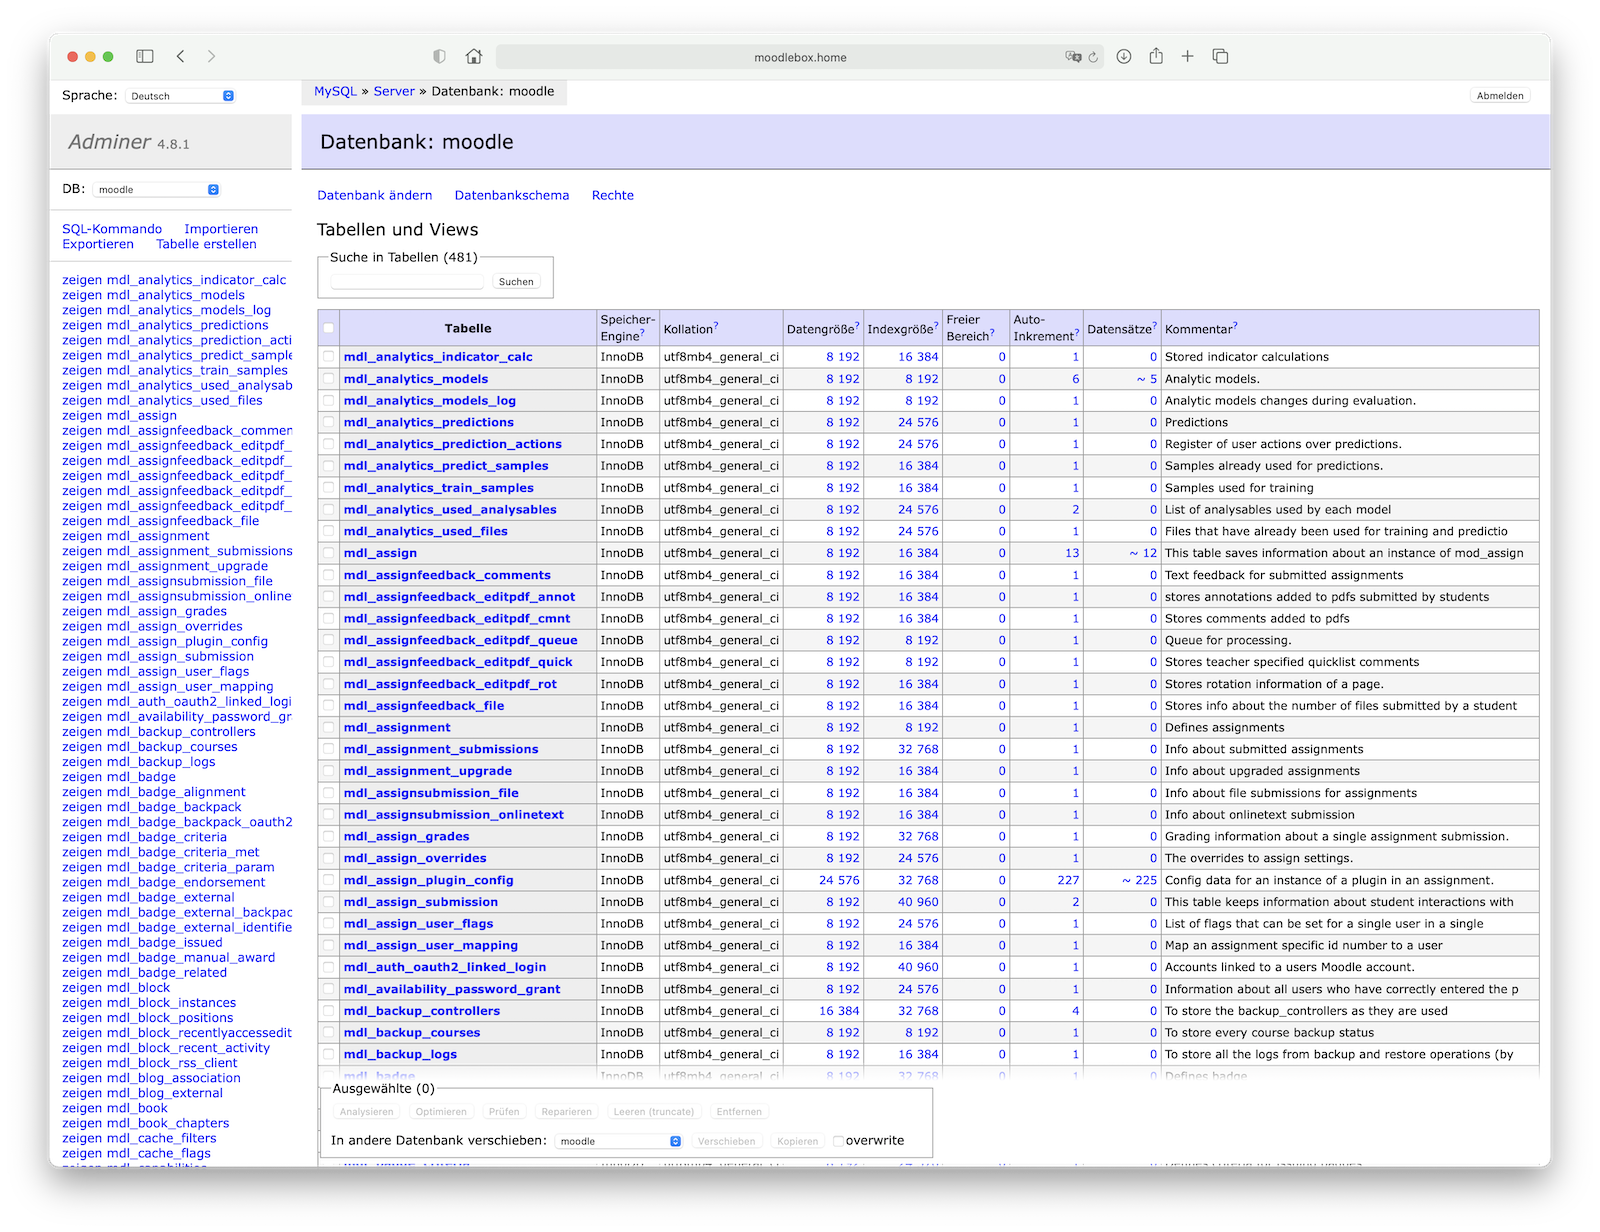Click the Adminer 4.8.1 title
1600x1232 pixels.
tap(129, 142)
